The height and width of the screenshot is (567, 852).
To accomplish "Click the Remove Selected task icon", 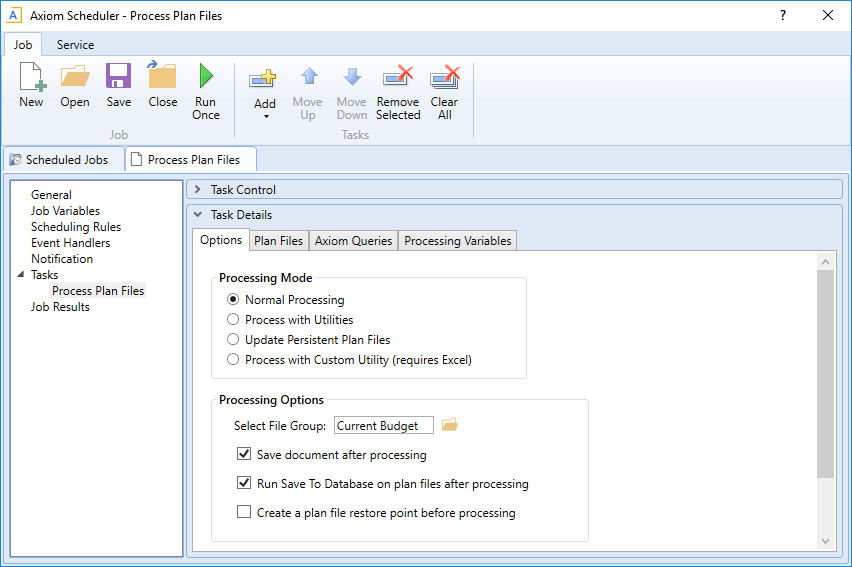I will coord(398,77).
